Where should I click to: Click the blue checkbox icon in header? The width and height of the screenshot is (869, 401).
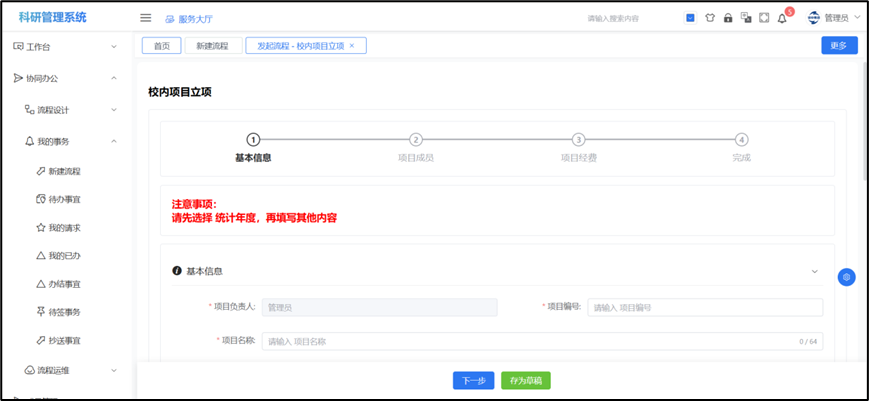pos(690,18)
